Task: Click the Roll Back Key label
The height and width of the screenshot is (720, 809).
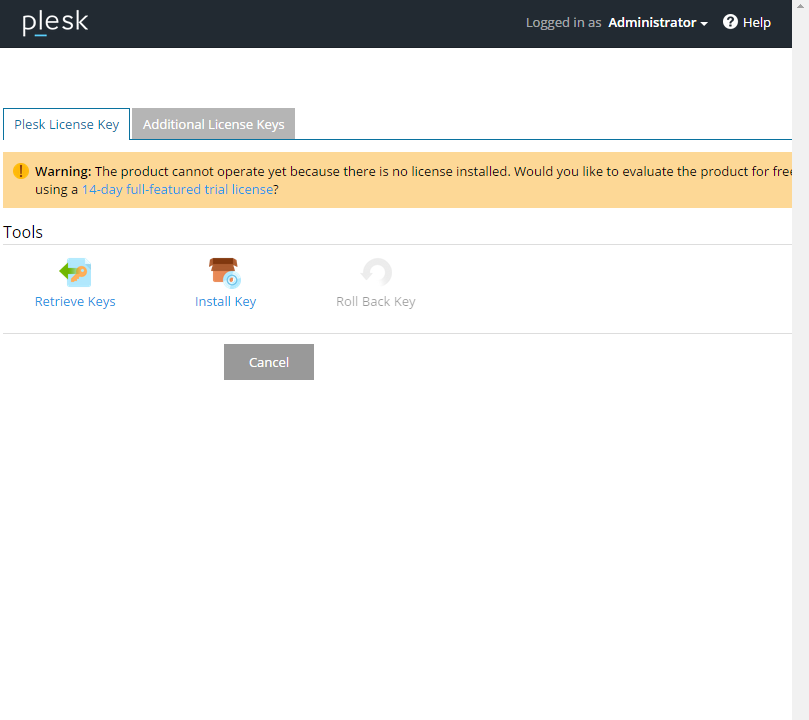Action: [x=376, y=302]
